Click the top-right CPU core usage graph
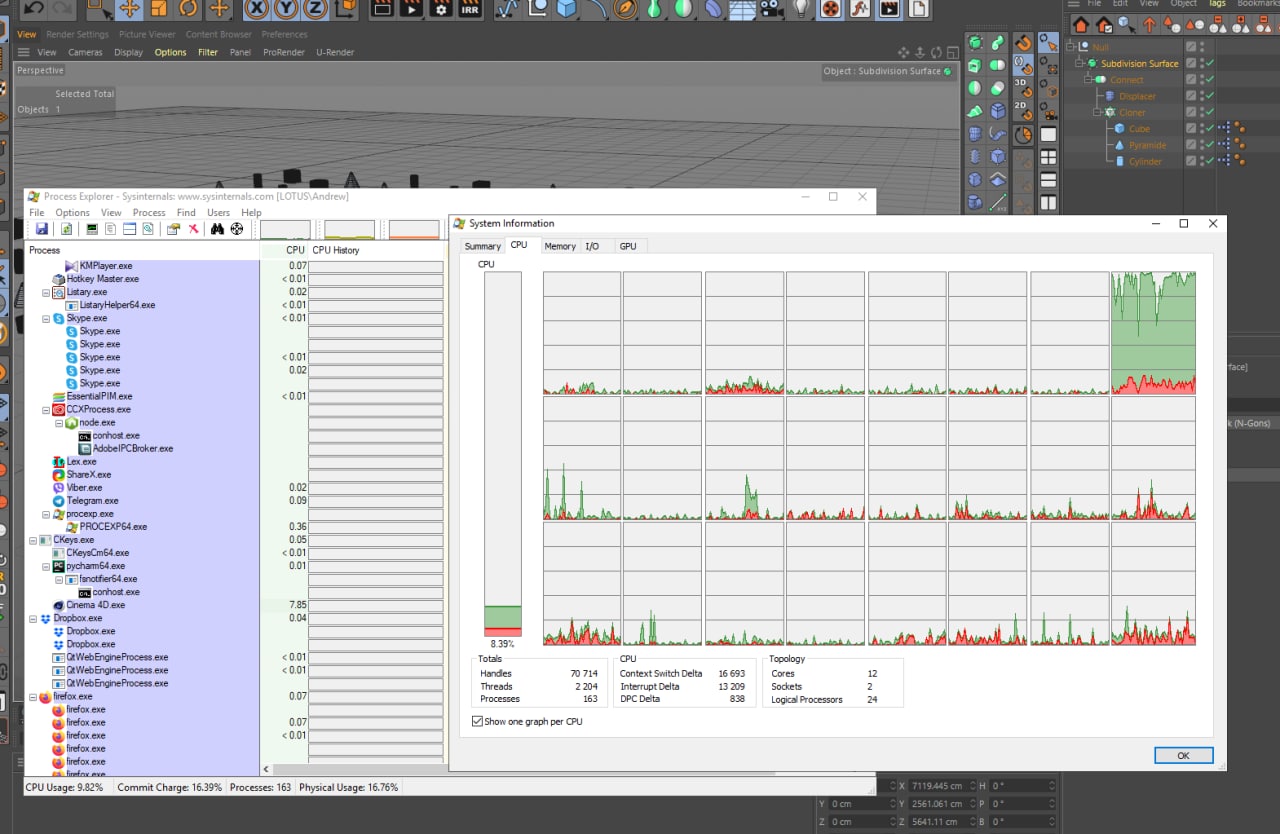The width and height of the screenshot is (1280, 834). point(1153,333)
